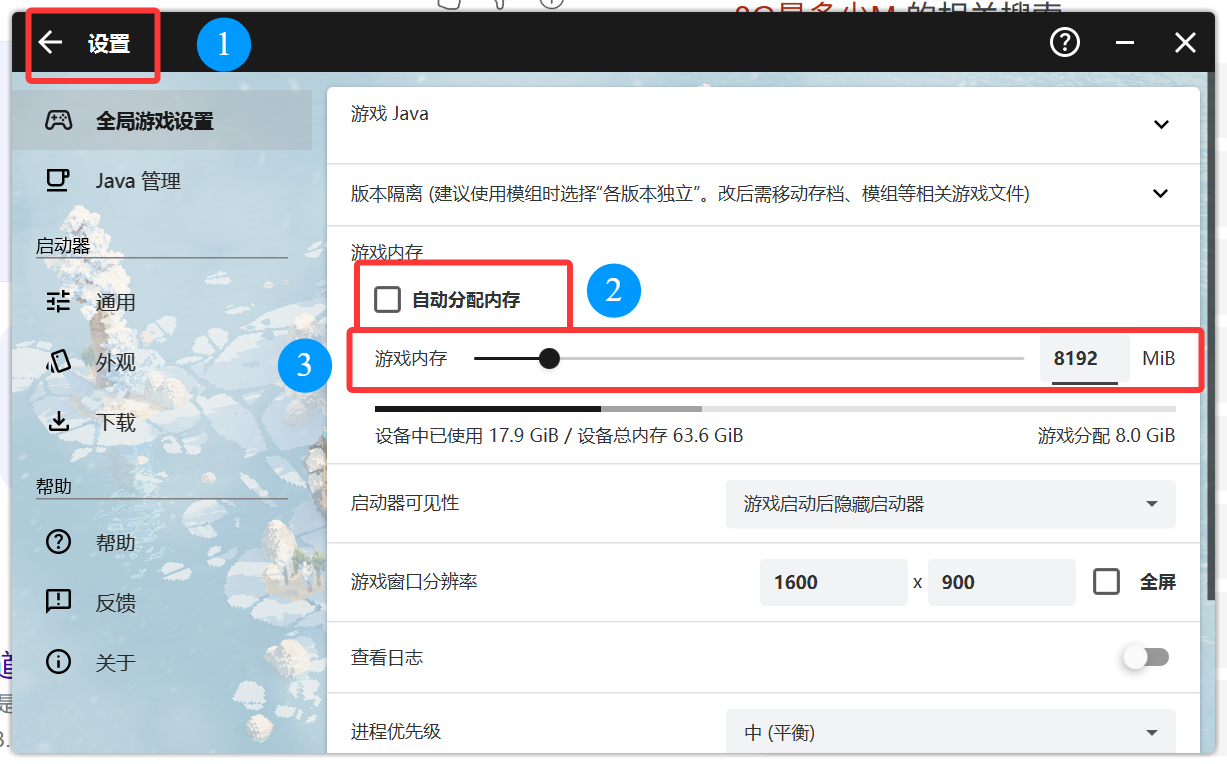1227x764 pixels.
Task: Click the MiB unit label
Action: [1159, 358]
